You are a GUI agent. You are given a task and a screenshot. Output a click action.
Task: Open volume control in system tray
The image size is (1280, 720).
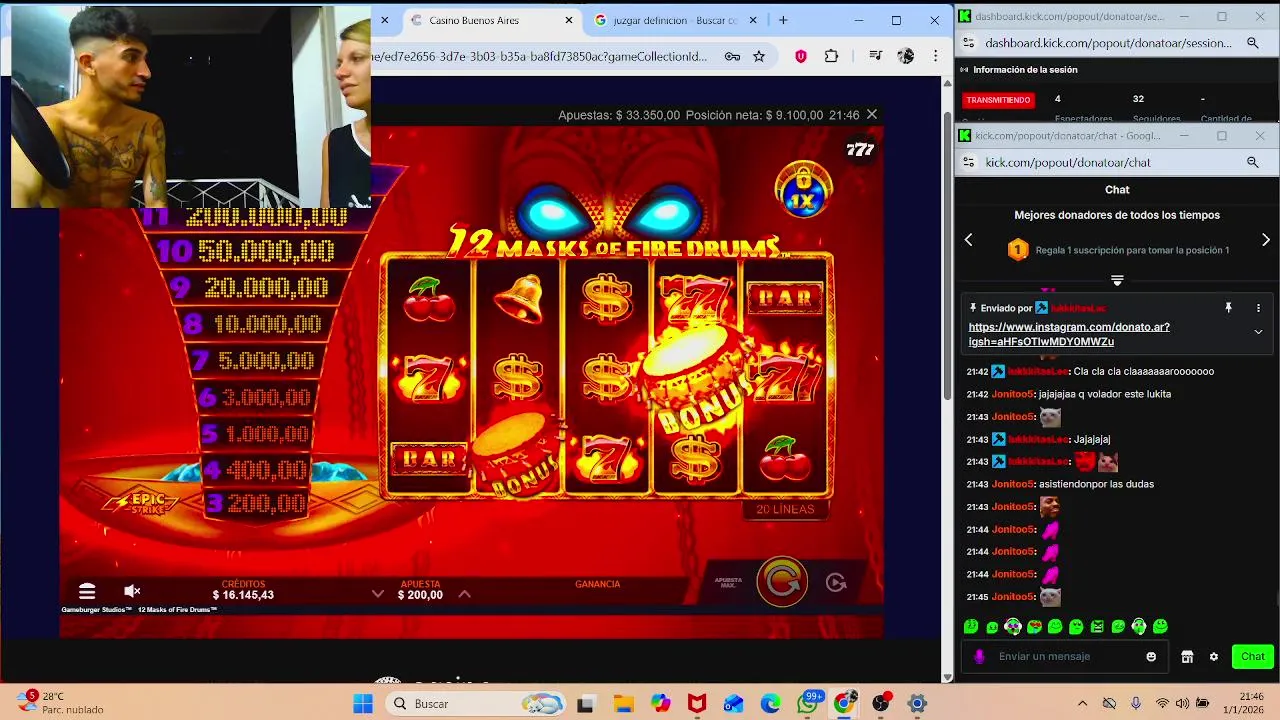[1182, 704]
